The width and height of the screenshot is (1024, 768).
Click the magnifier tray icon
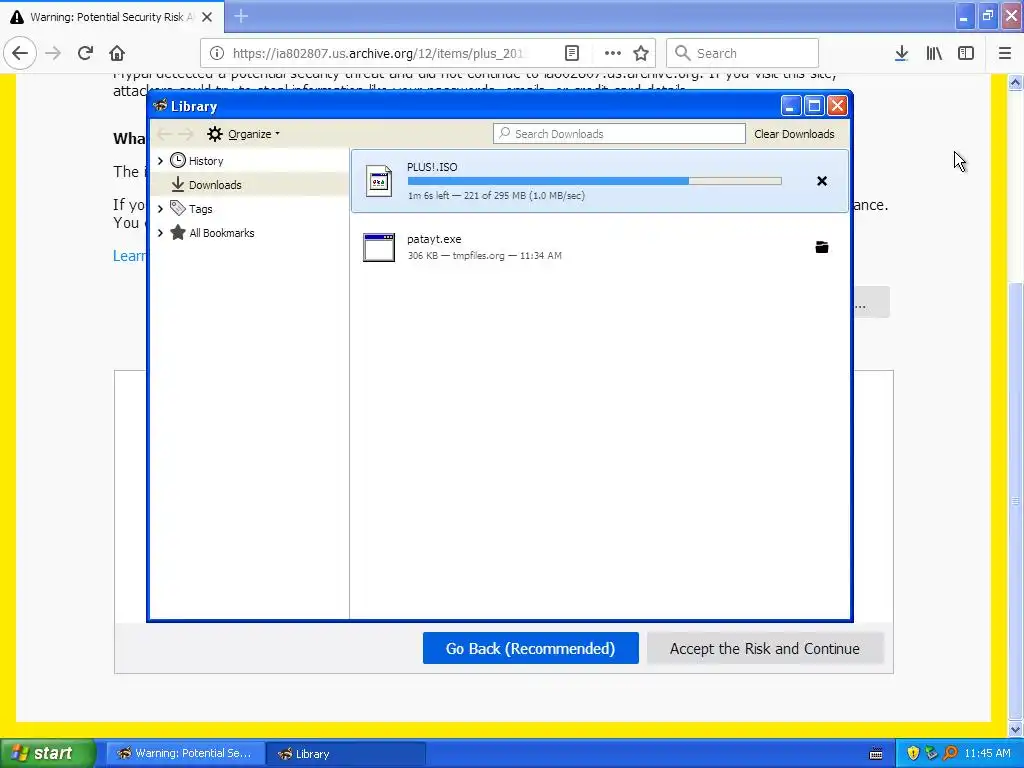pyautogui.click(x=950, y=754)
